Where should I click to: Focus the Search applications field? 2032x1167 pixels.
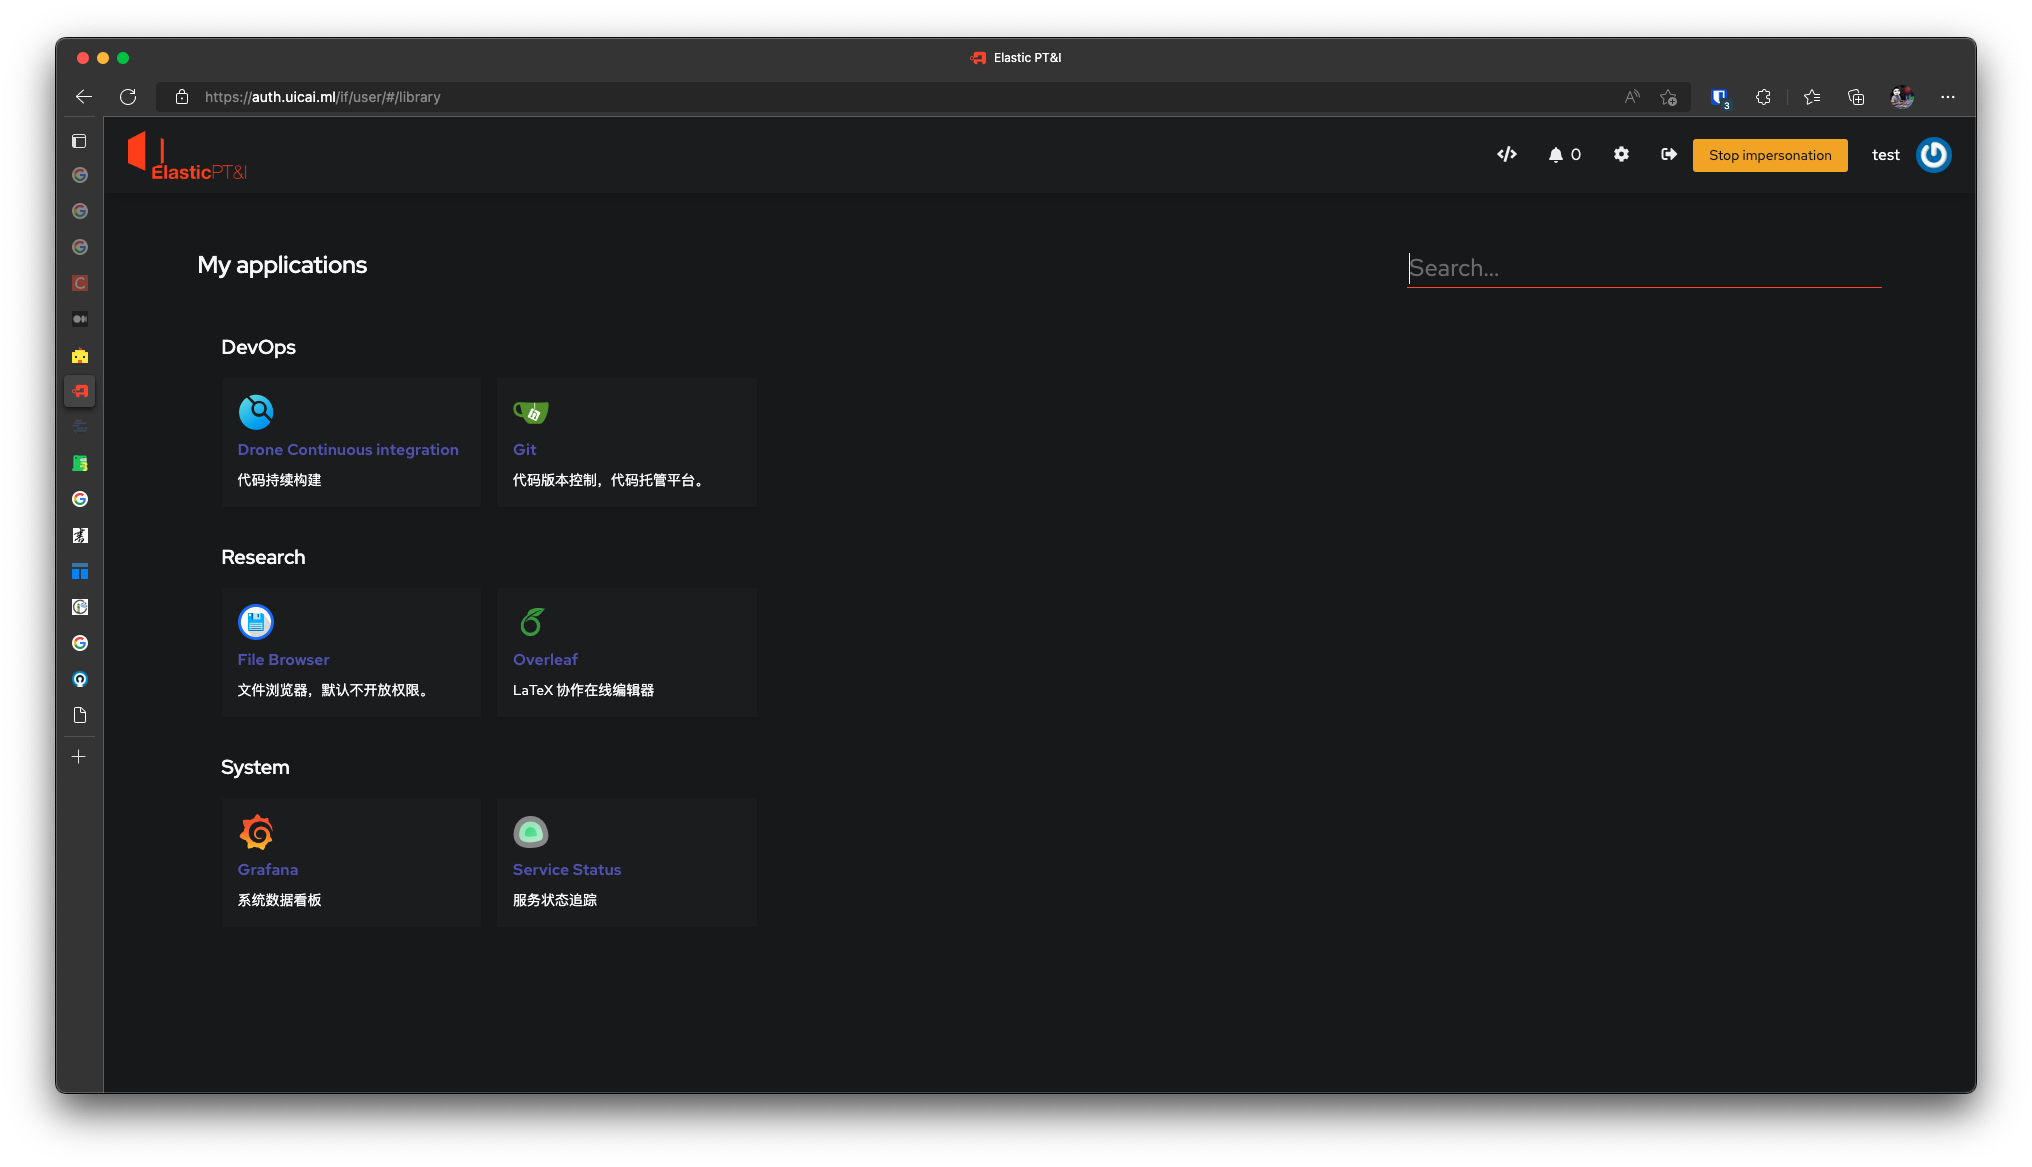click(1643, 268)
